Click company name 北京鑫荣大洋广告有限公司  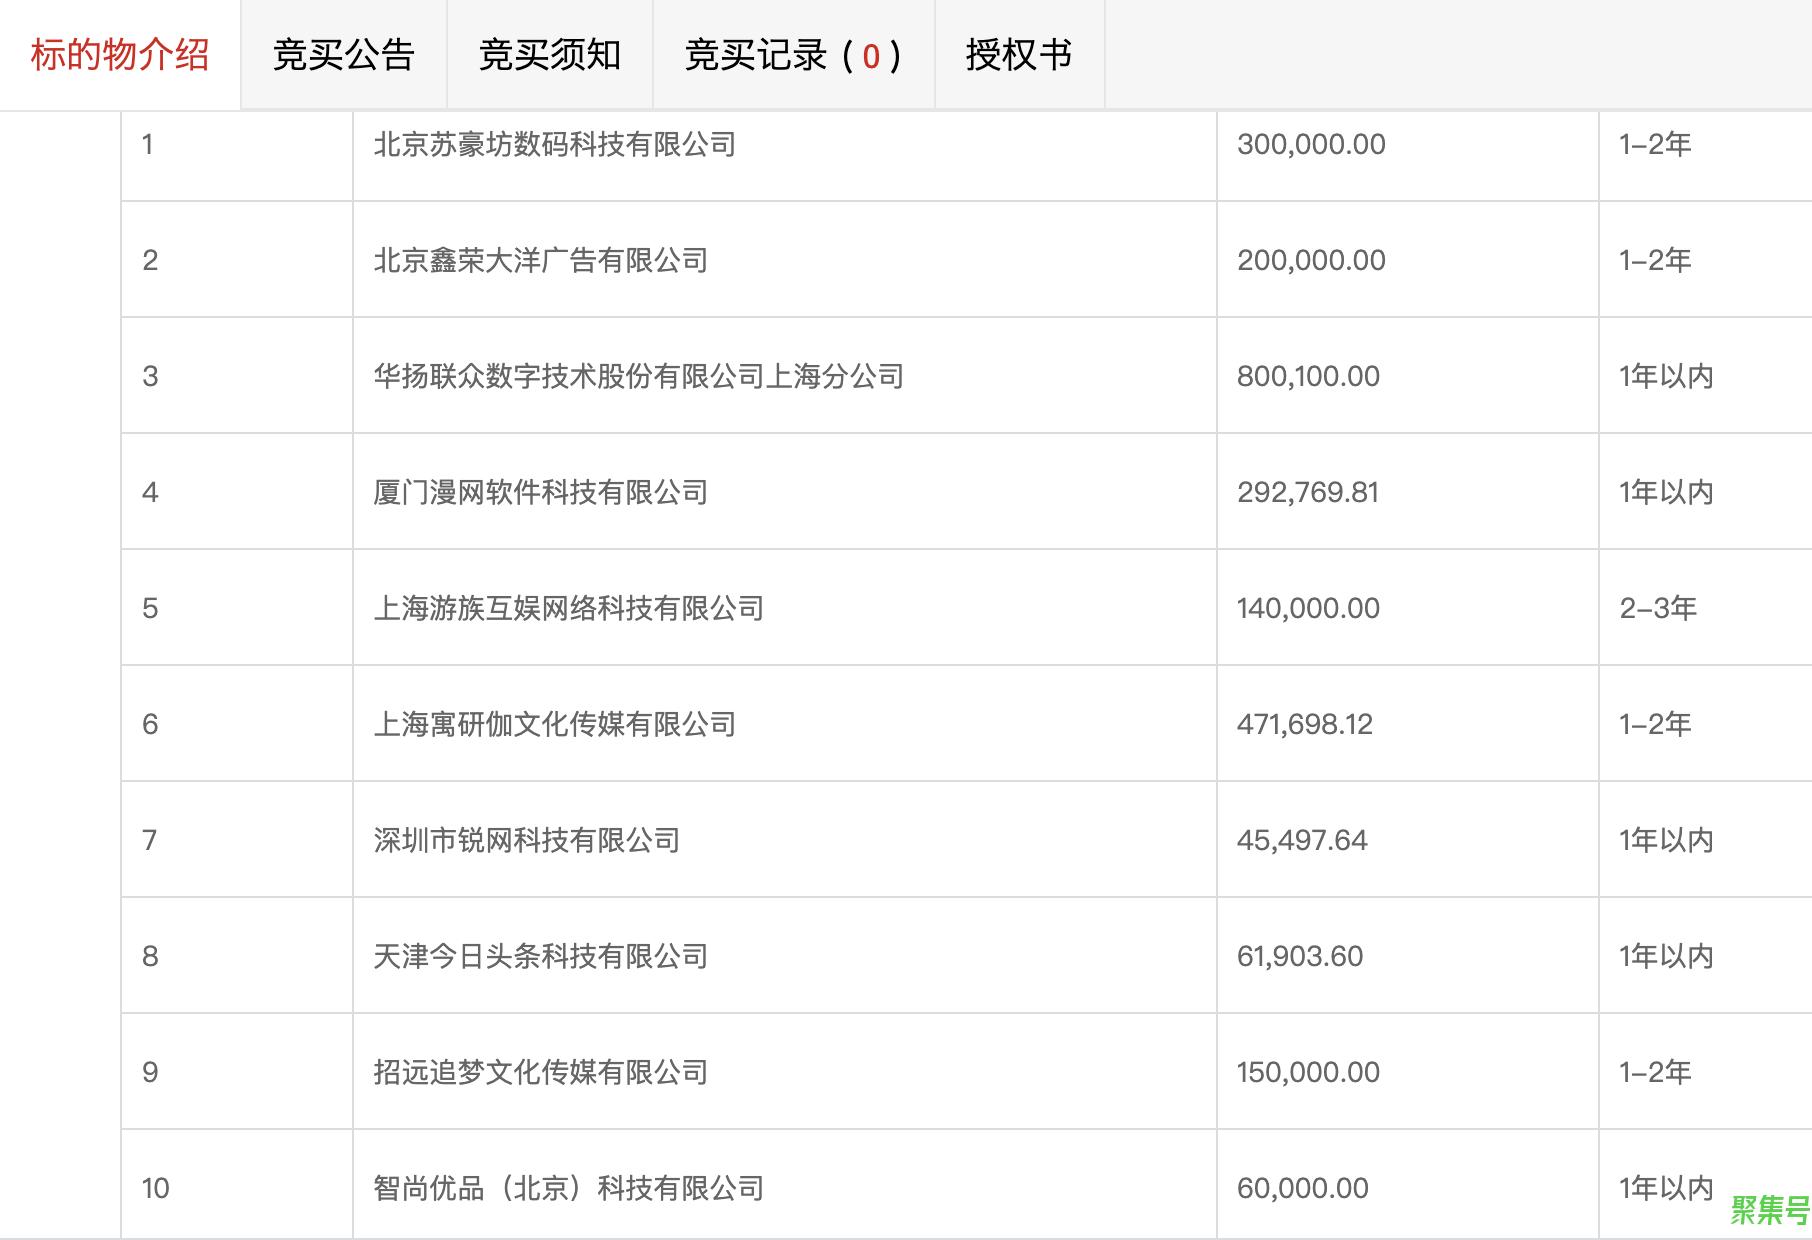point(541,261)
